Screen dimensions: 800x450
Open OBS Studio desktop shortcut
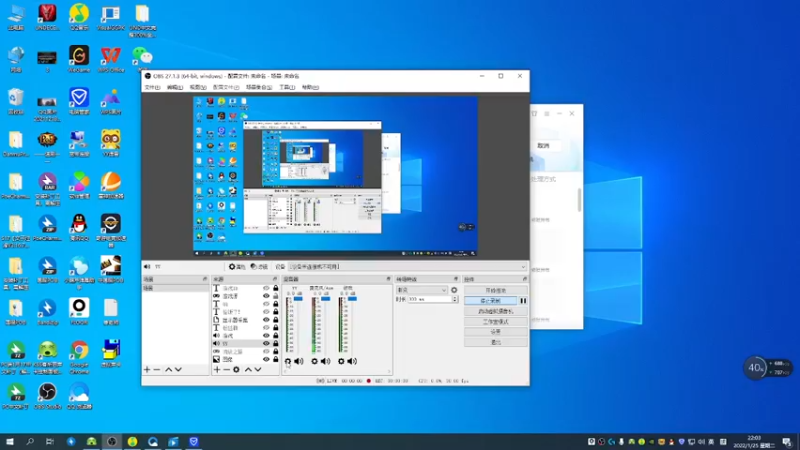tap(47, 395)
